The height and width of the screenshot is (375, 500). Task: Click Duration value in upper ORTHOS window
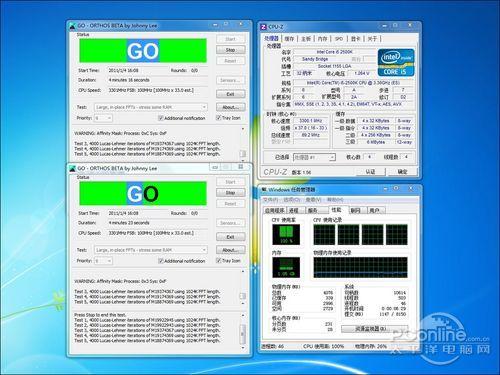[x=129, y=80]
